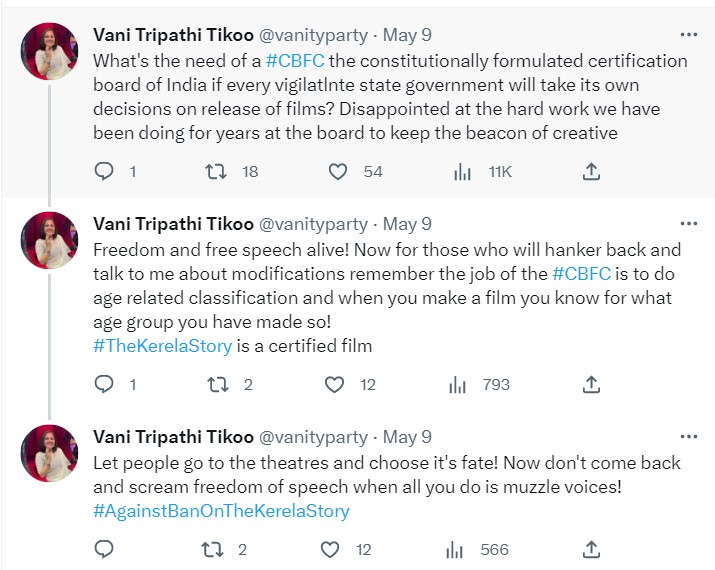View analytics showing 11K views
This screenshot has width=715, height=570.
[462, 172]
